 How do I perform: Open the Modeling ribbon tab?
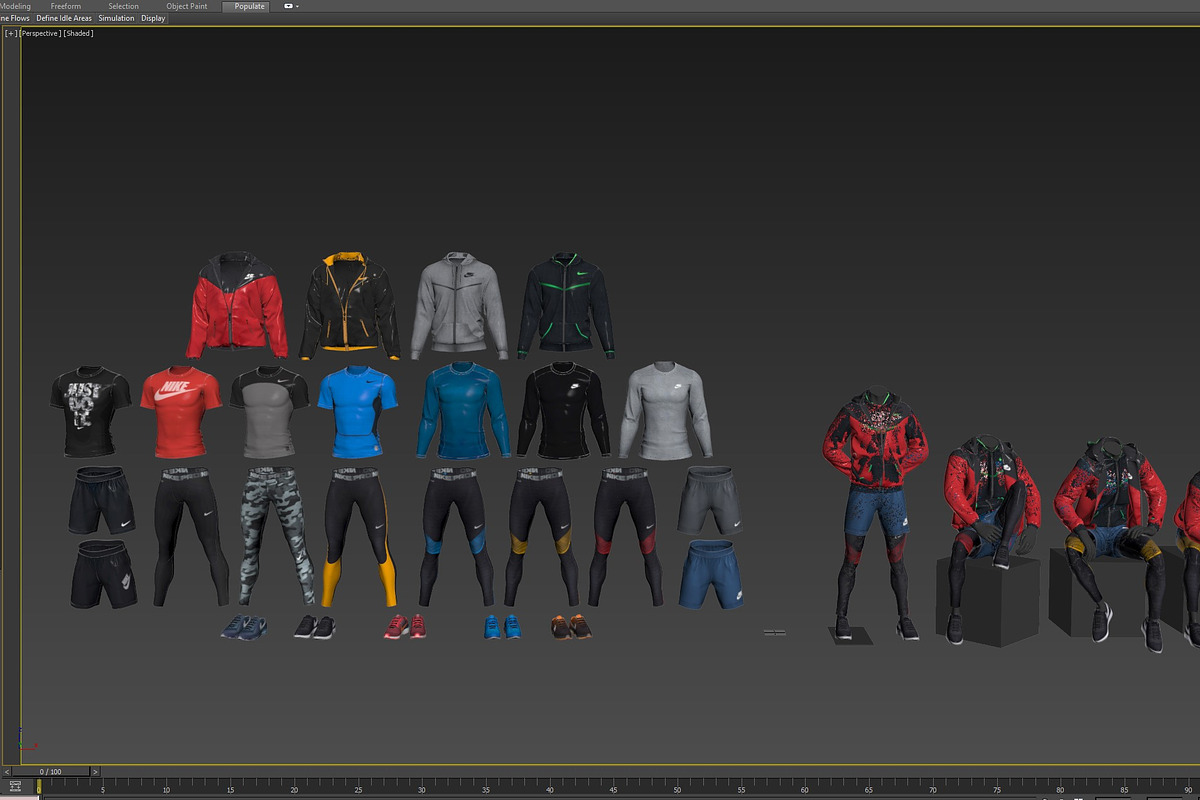[x=14, y=6]
